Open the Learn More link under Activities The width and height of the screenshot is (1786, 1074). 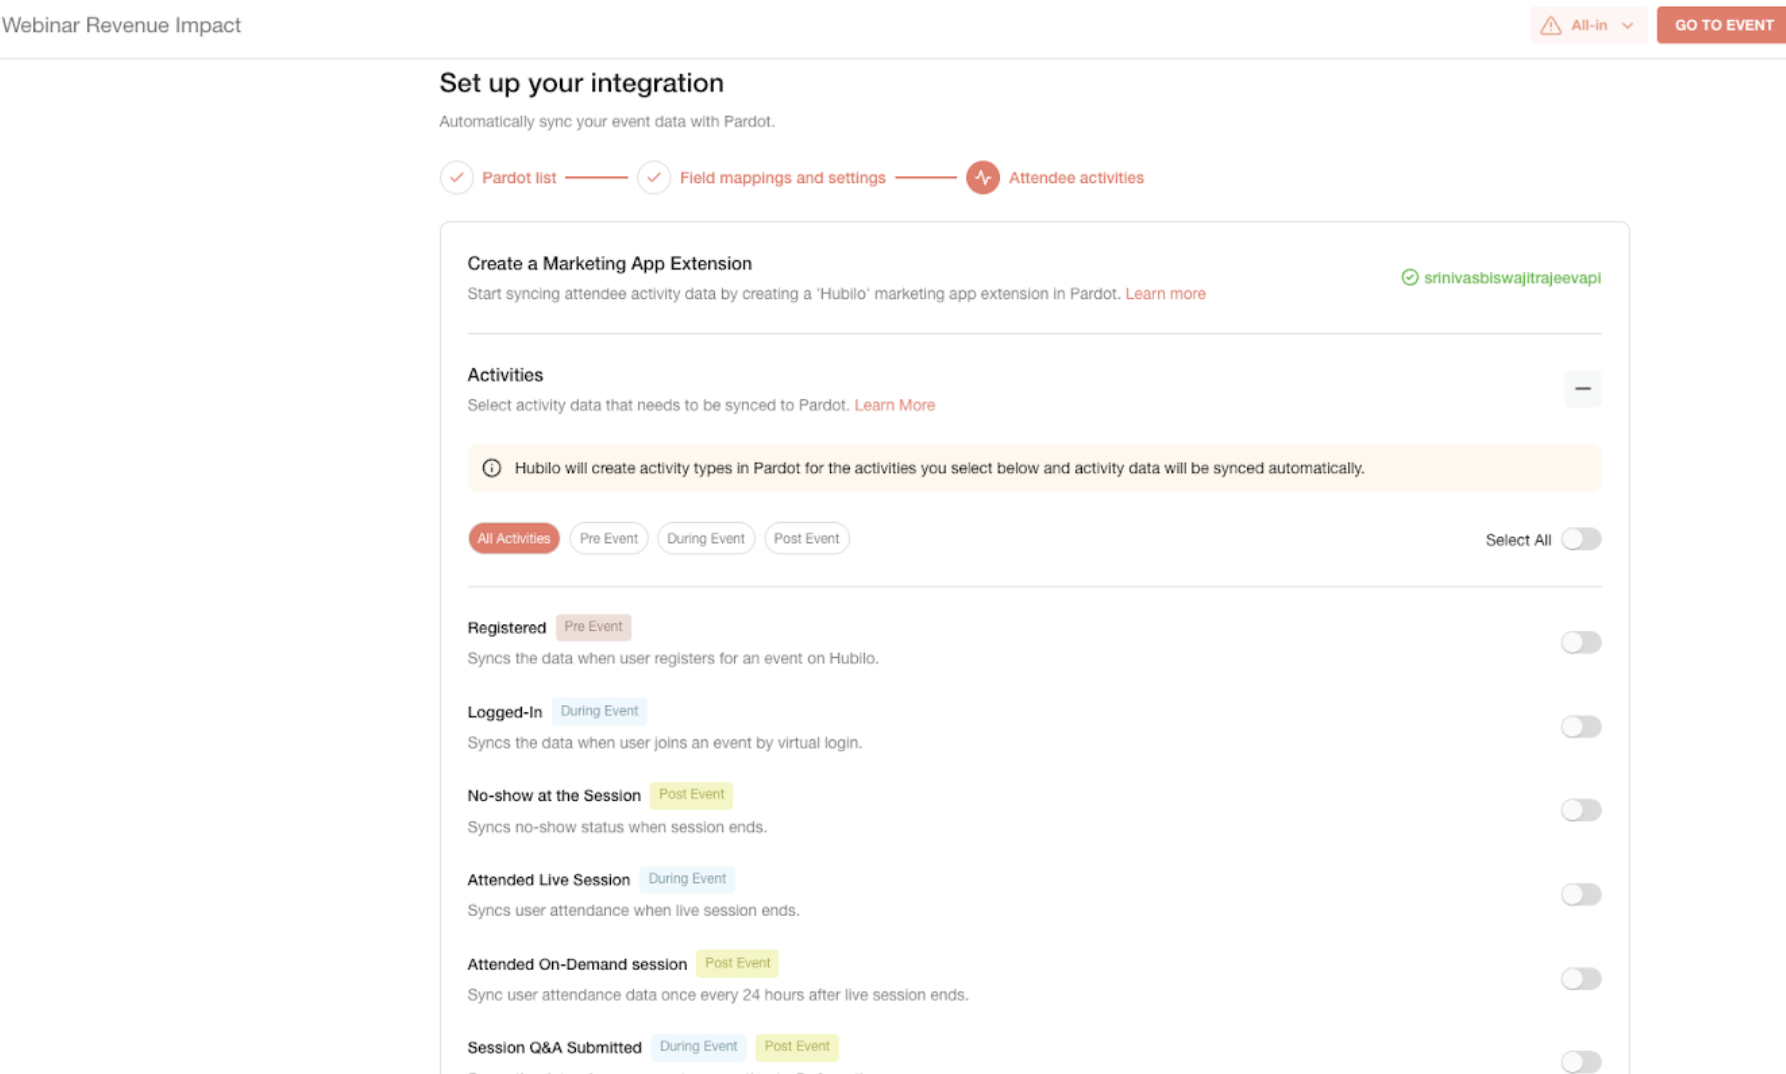point(894,405)
